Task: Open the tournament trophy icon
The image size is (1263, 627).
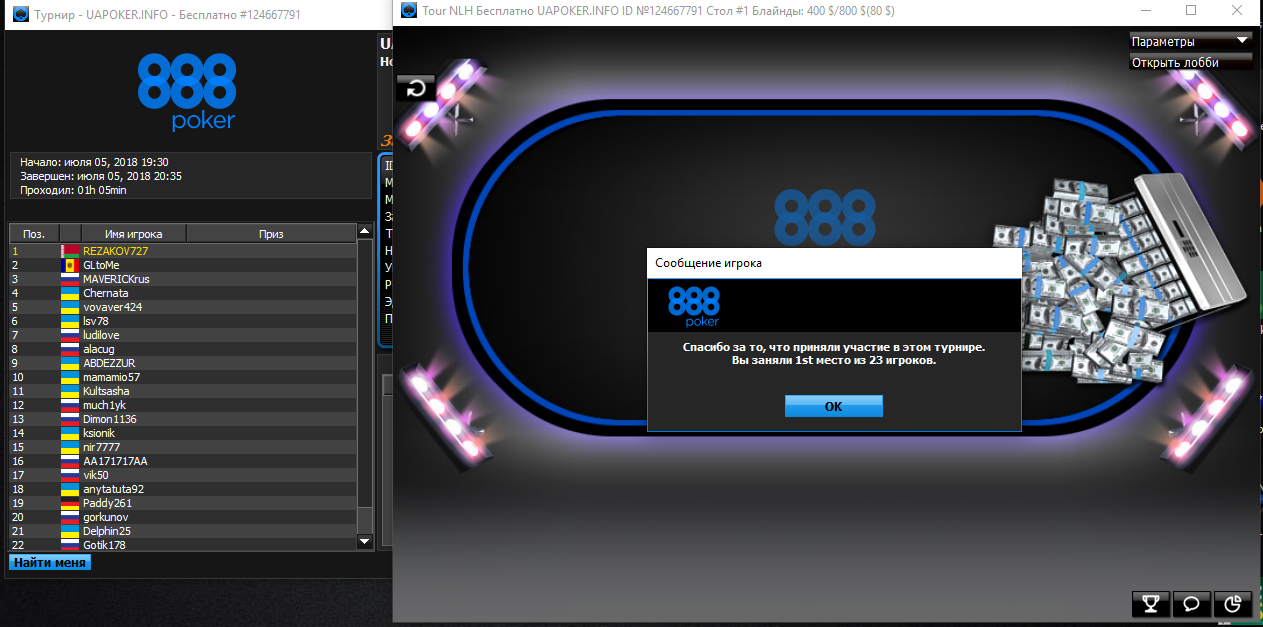Action: pyautogui.click(x=1151, y=603)
